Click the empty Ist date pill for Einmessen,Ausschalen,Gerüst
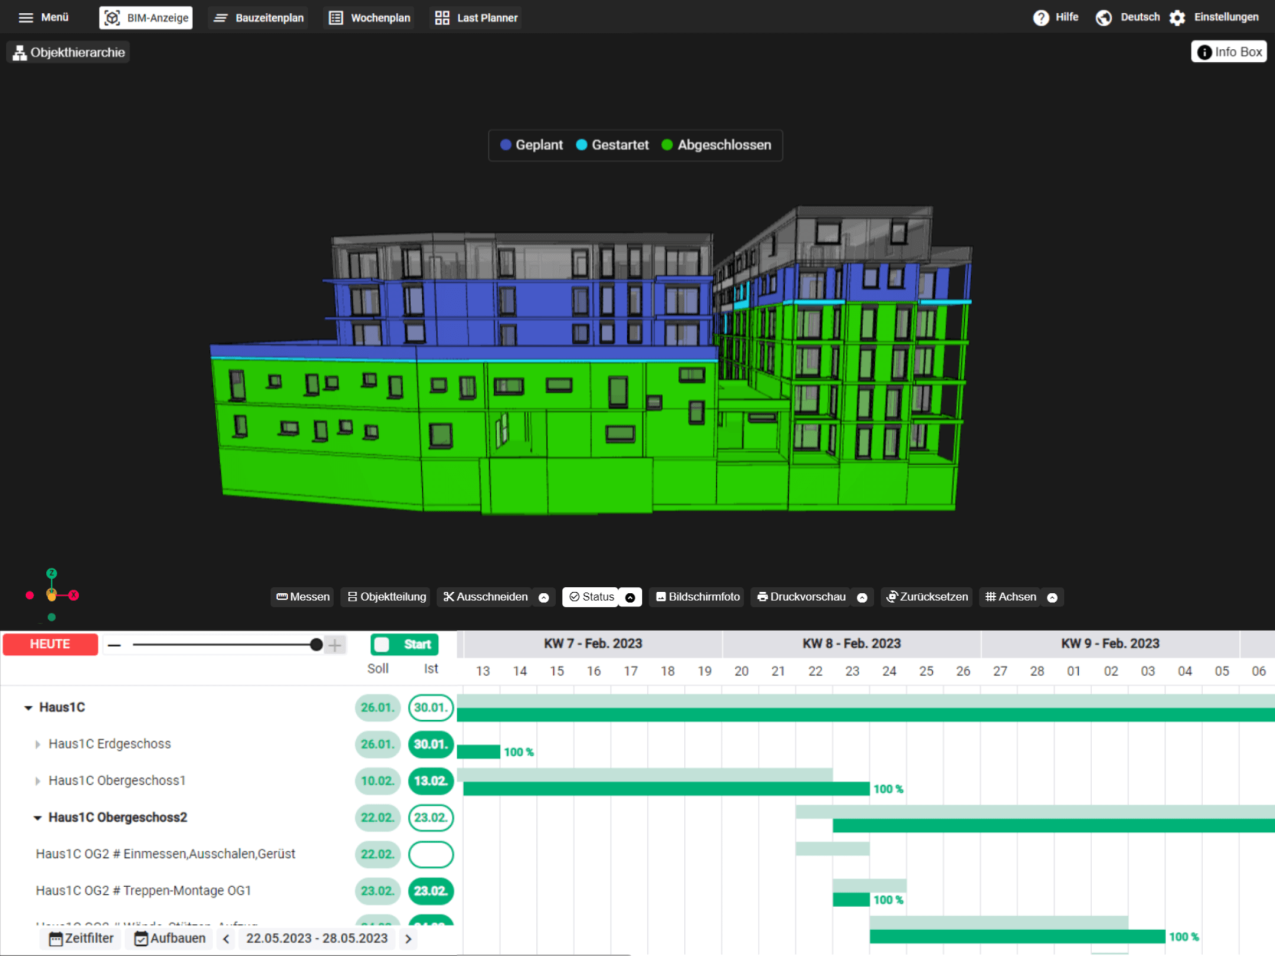The image size is (1275, 956). click(x=431, y=854)
